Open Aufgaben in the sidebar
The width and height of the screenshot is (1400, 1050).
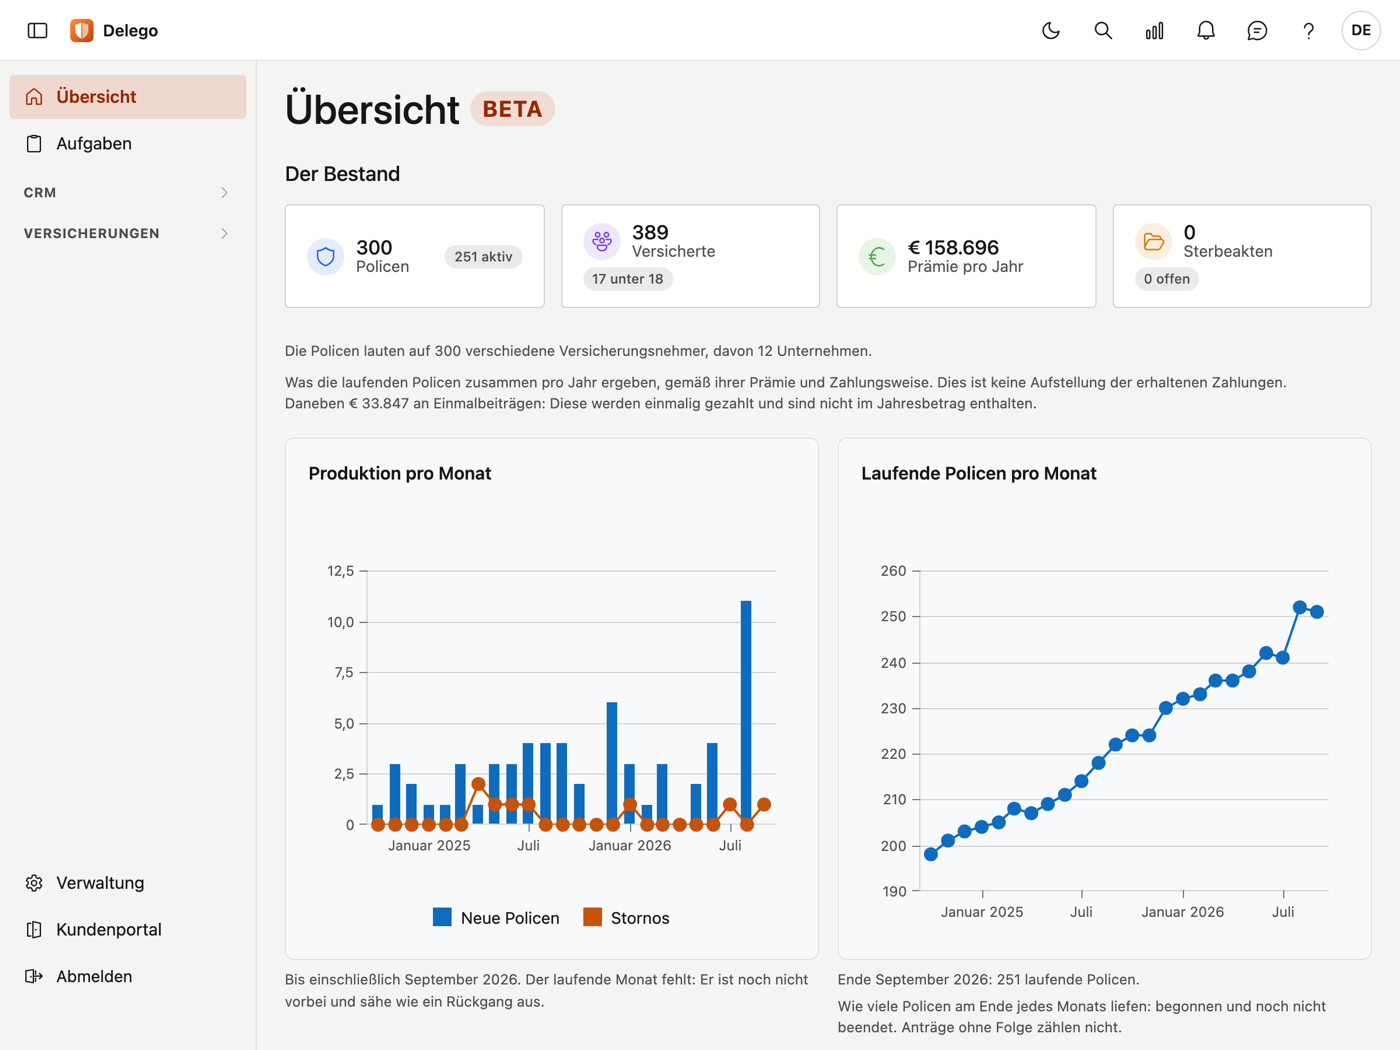click(128, 144)
